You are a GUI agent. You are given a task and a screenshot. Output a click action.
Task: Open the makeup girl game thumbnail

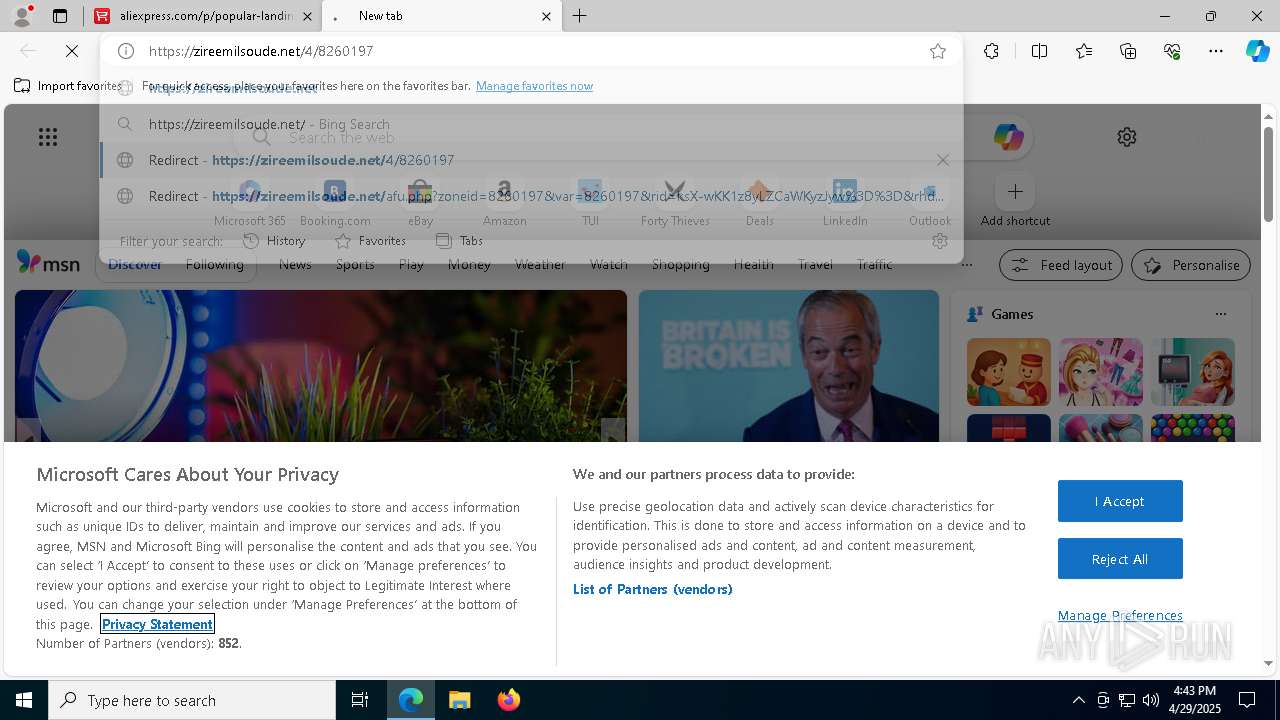click(x=1101, y=372)
